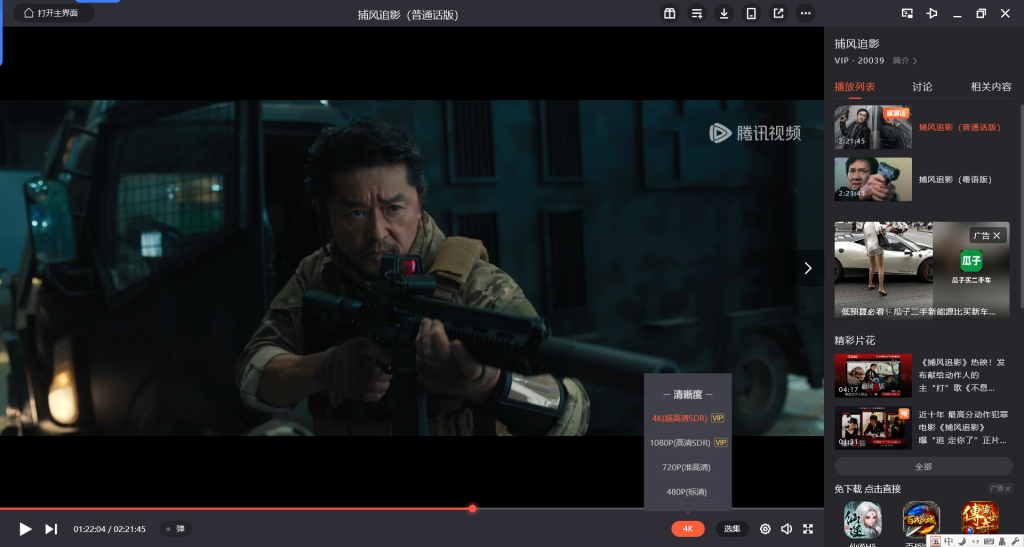Click the share icon in title bar
The height and width of the screenshot is (547, 1024).
[x=778, y=13]
